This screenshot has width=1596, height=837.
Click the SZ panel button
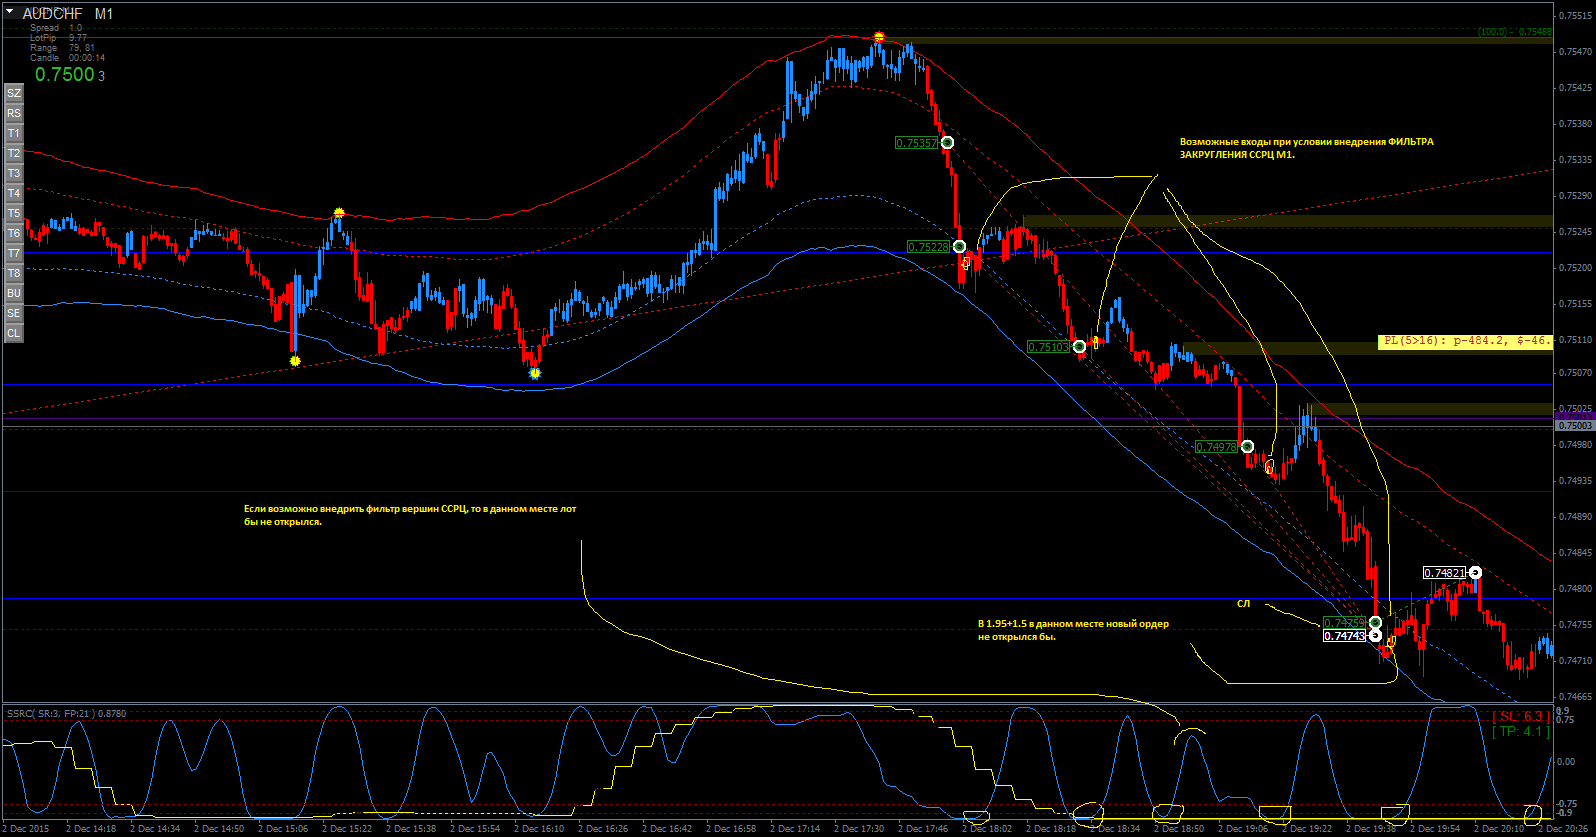14,93
